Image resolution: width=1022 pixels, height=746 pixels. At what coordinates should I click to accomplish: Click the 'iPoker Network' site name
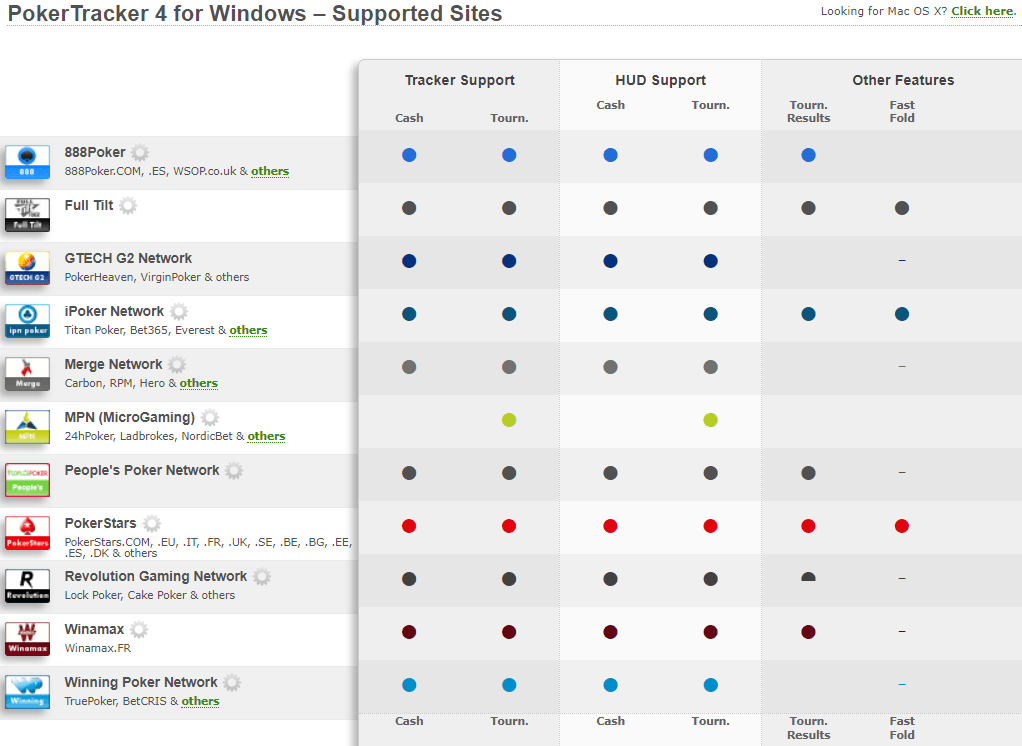click(x=114, y=311)
